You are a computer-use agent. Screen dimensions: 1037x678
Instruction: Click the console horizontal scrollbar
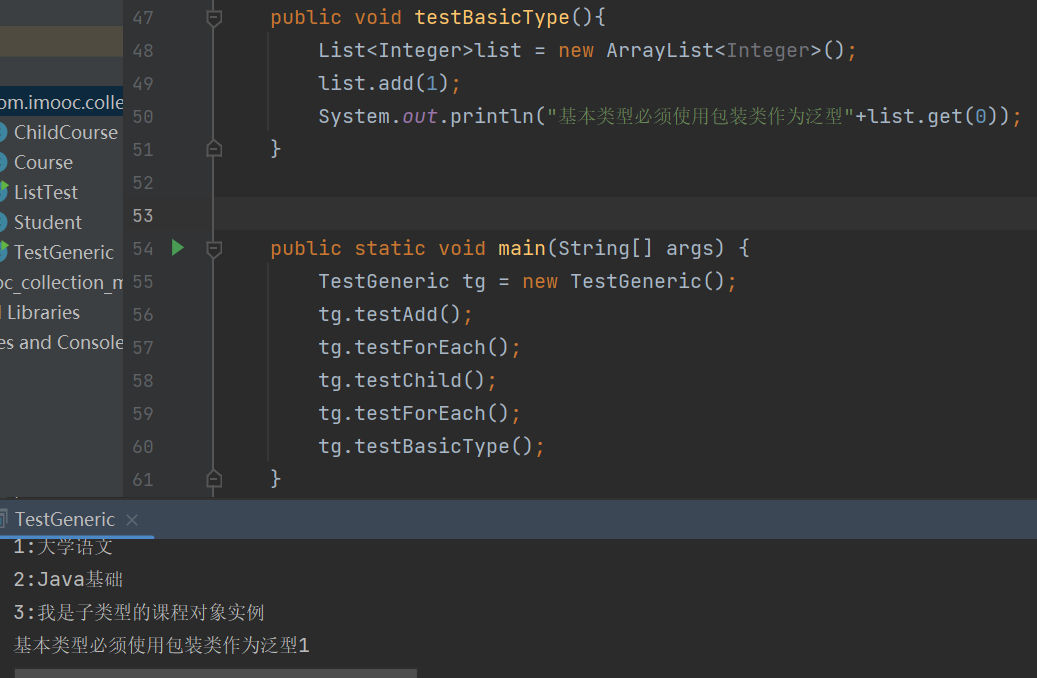pos(215,673)
